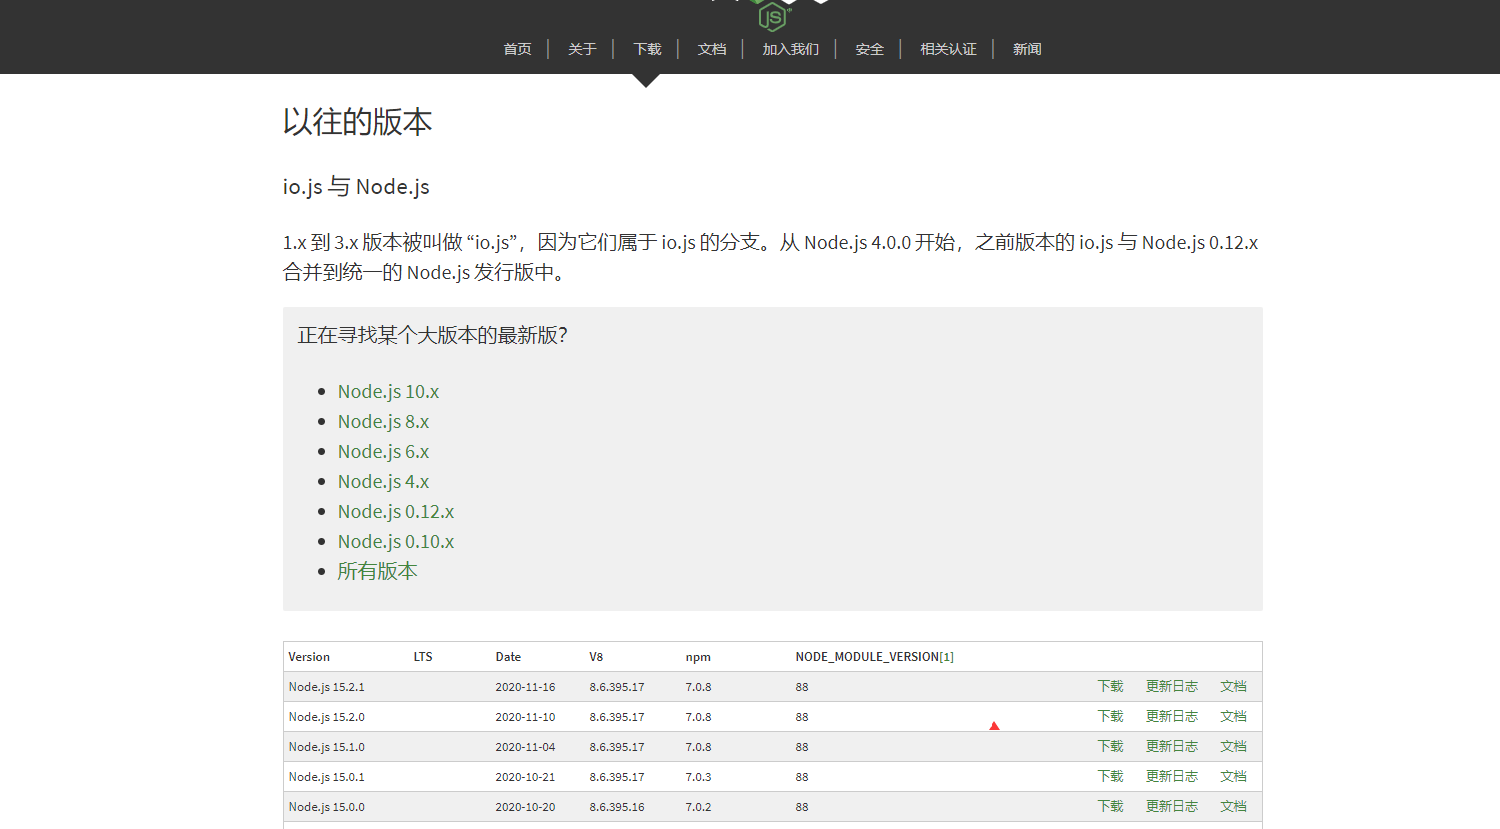The image size is (1500, 829).
Task: Open the 文档 navigation item
Action: pyautogui.click(x=712, y=48)
